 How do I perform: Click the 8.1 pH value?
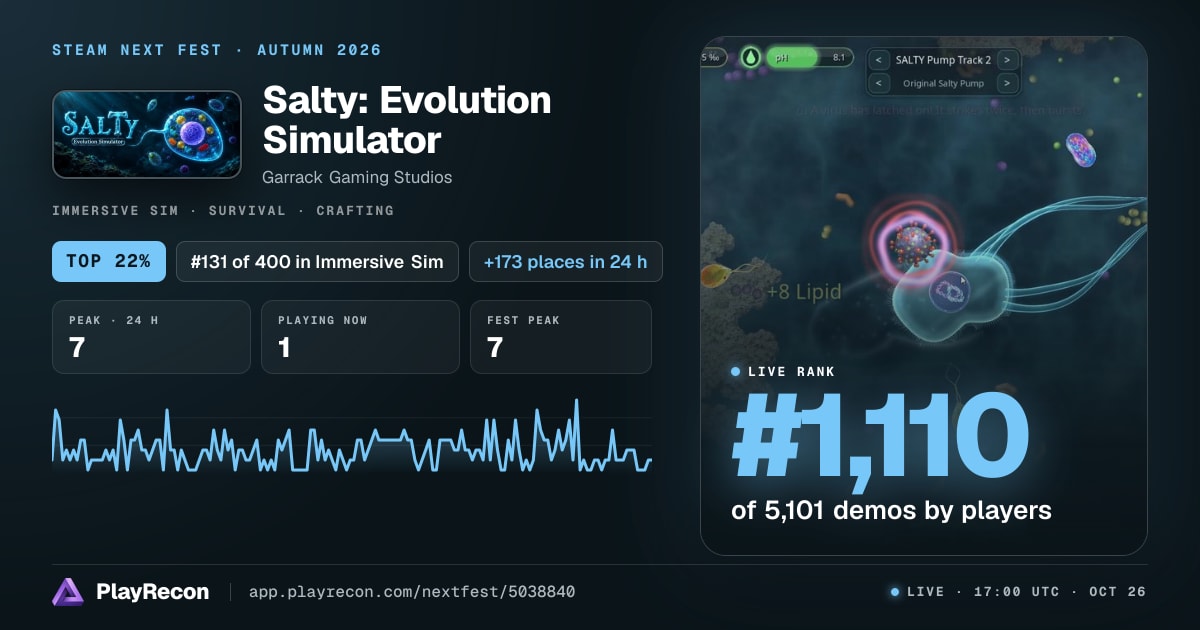(838, 58)
